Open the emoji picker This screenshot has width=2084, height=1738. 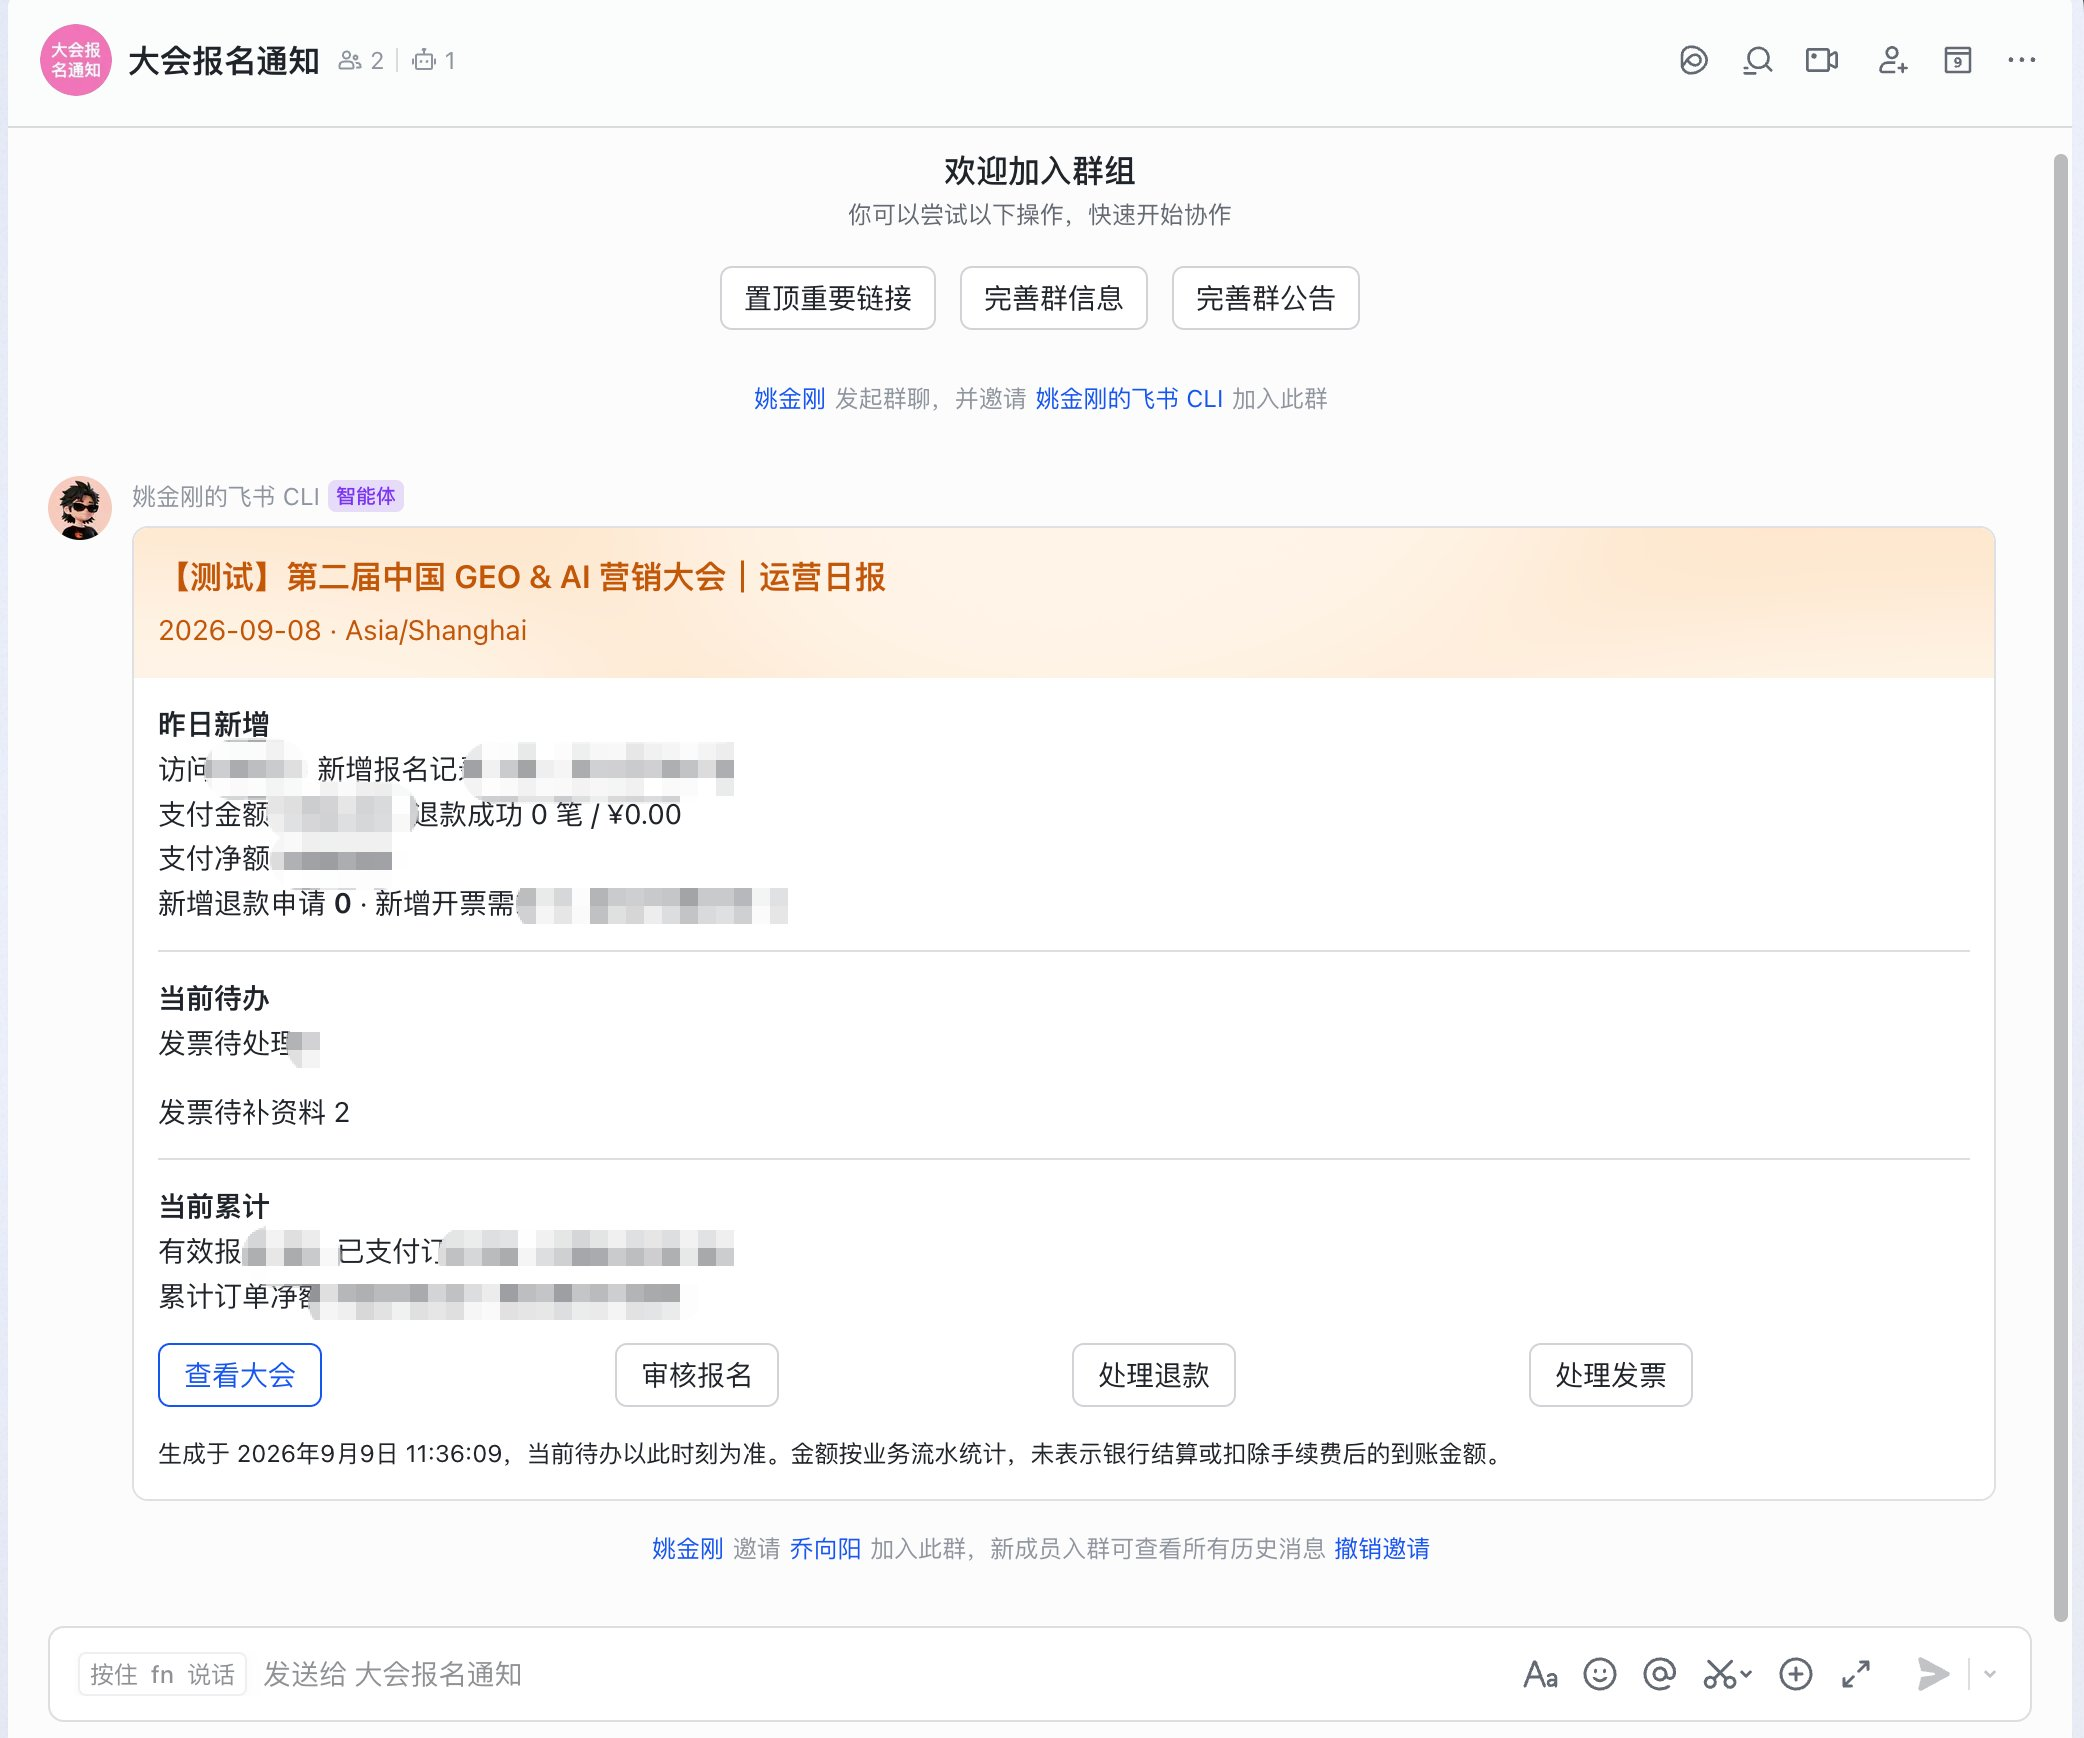tap(1600, 1674)
